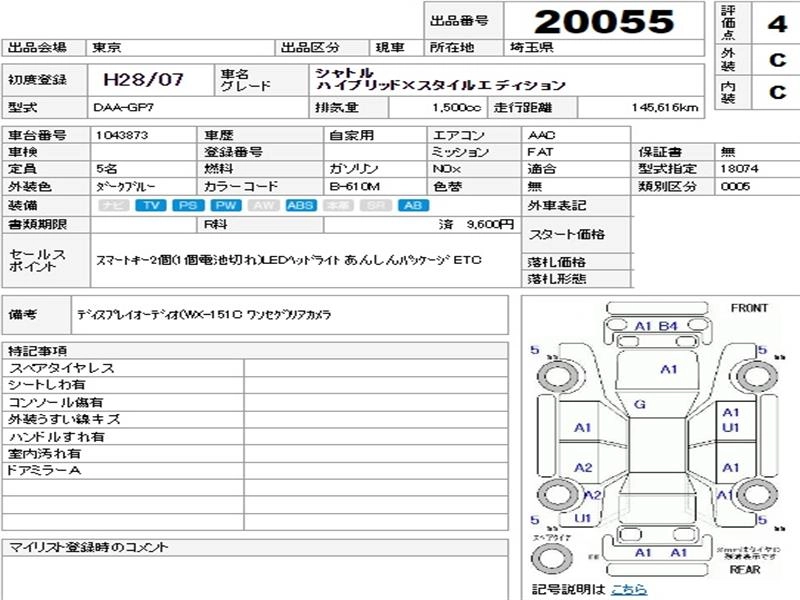This screenshot has height=600, width=800.
Task: Click the fuel type ガソリン
Action: click(x=354, y=169)
